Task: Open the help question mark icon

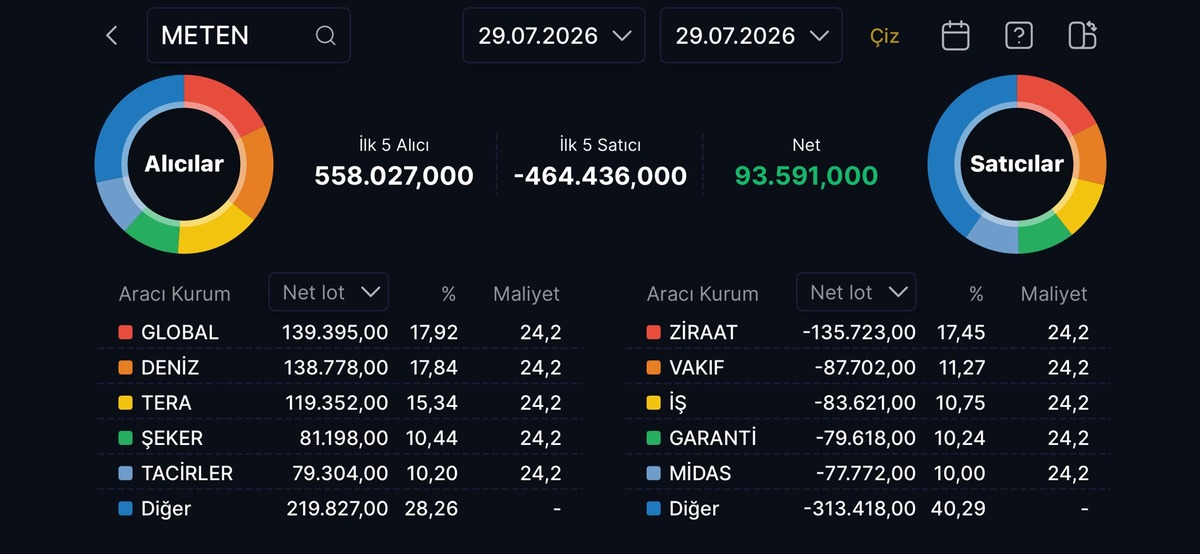Action: pos(1018,36)
